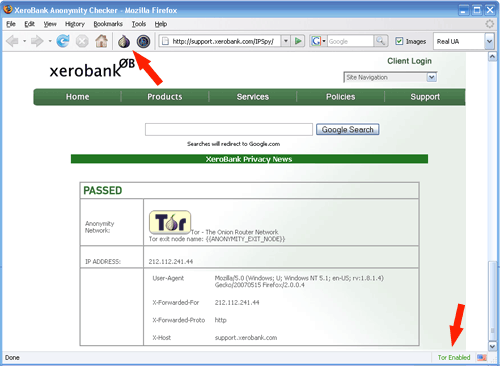Open the Bookmarks menu

point(108,24)
